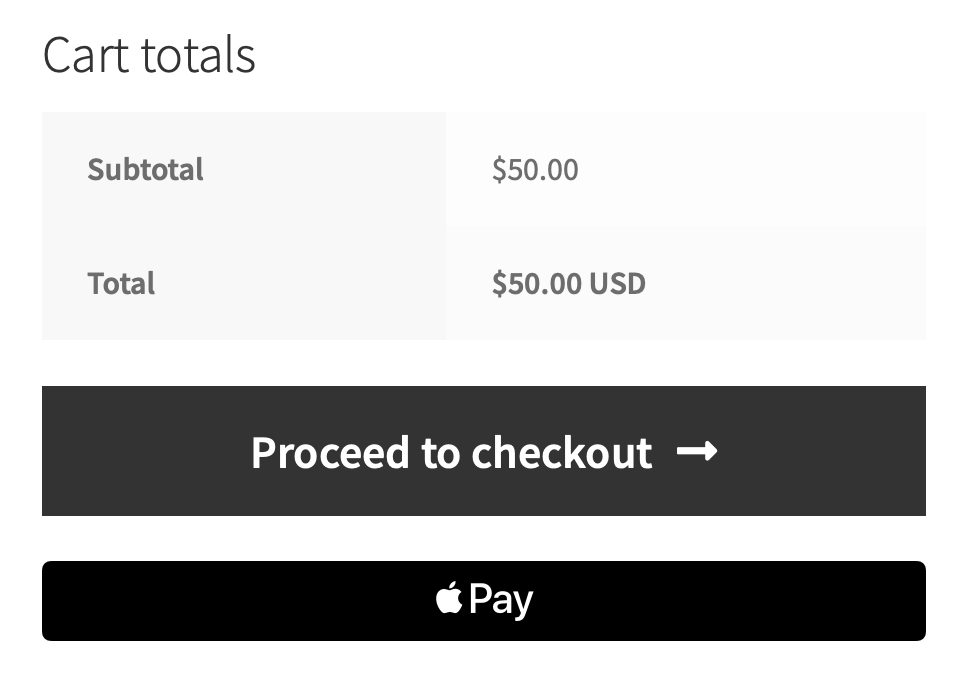Click the Proceed to checkout button
The image size is (970, 684).
click(x=483, y=451)
